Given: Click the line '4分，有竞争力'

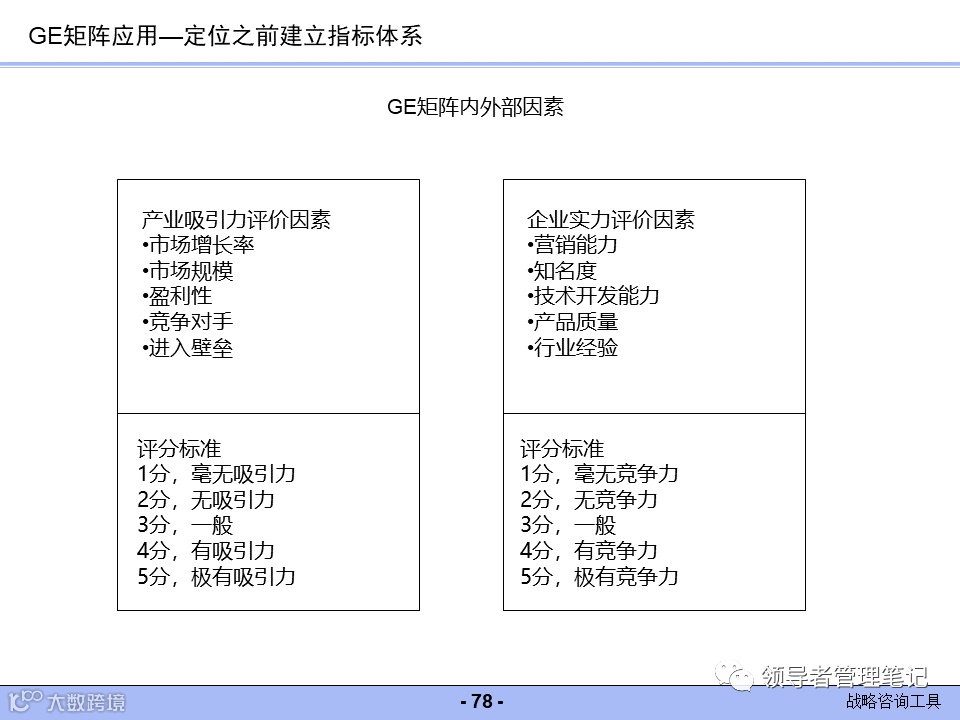Looking at the screenshot, I should coord(589,550).
